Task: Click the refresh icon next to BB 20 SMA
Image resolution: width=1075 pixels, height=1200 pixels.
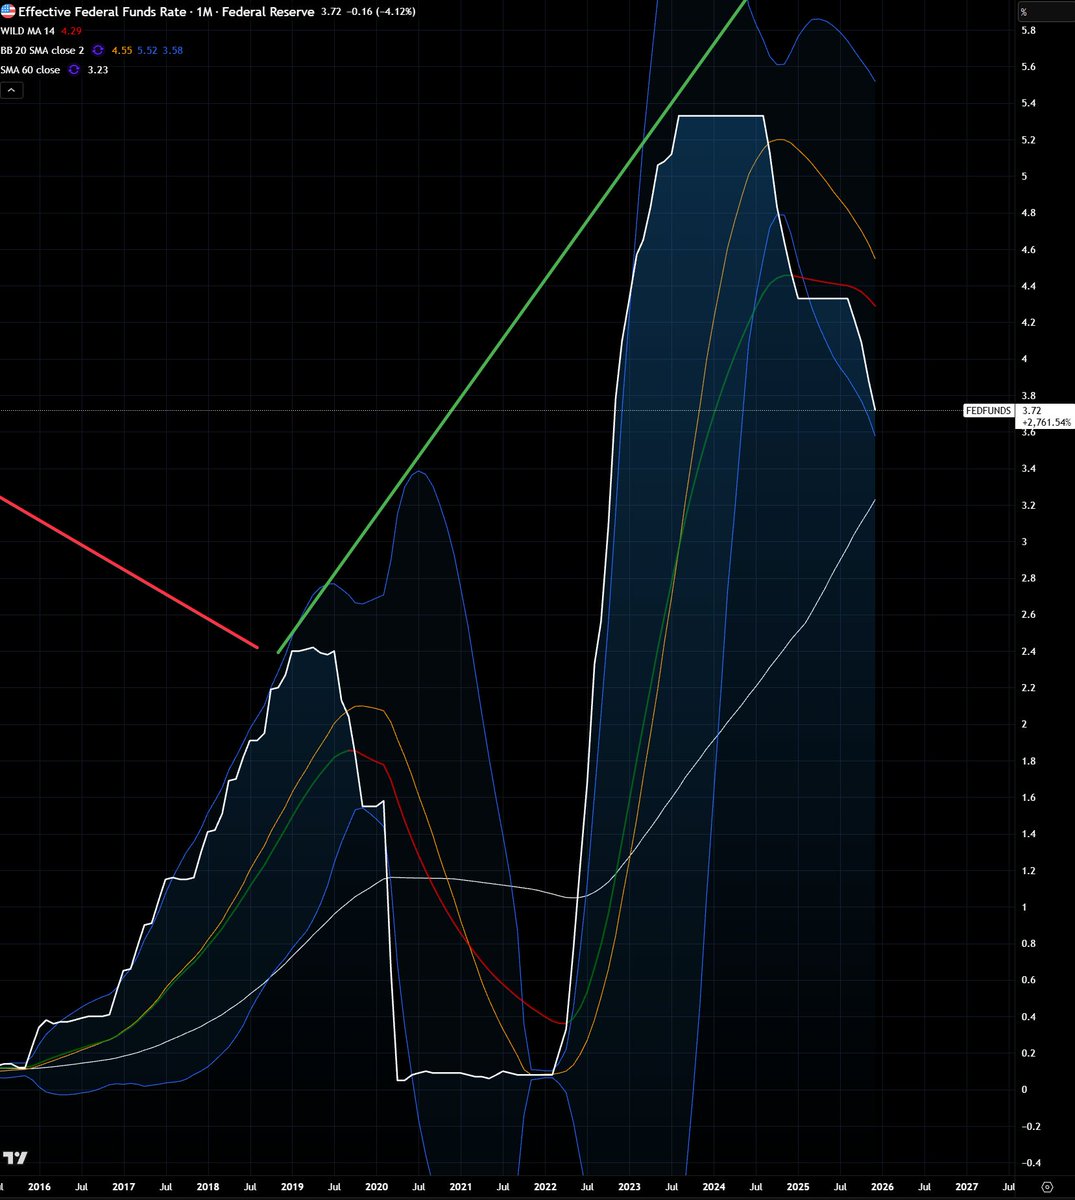Action: coord(98,50)
